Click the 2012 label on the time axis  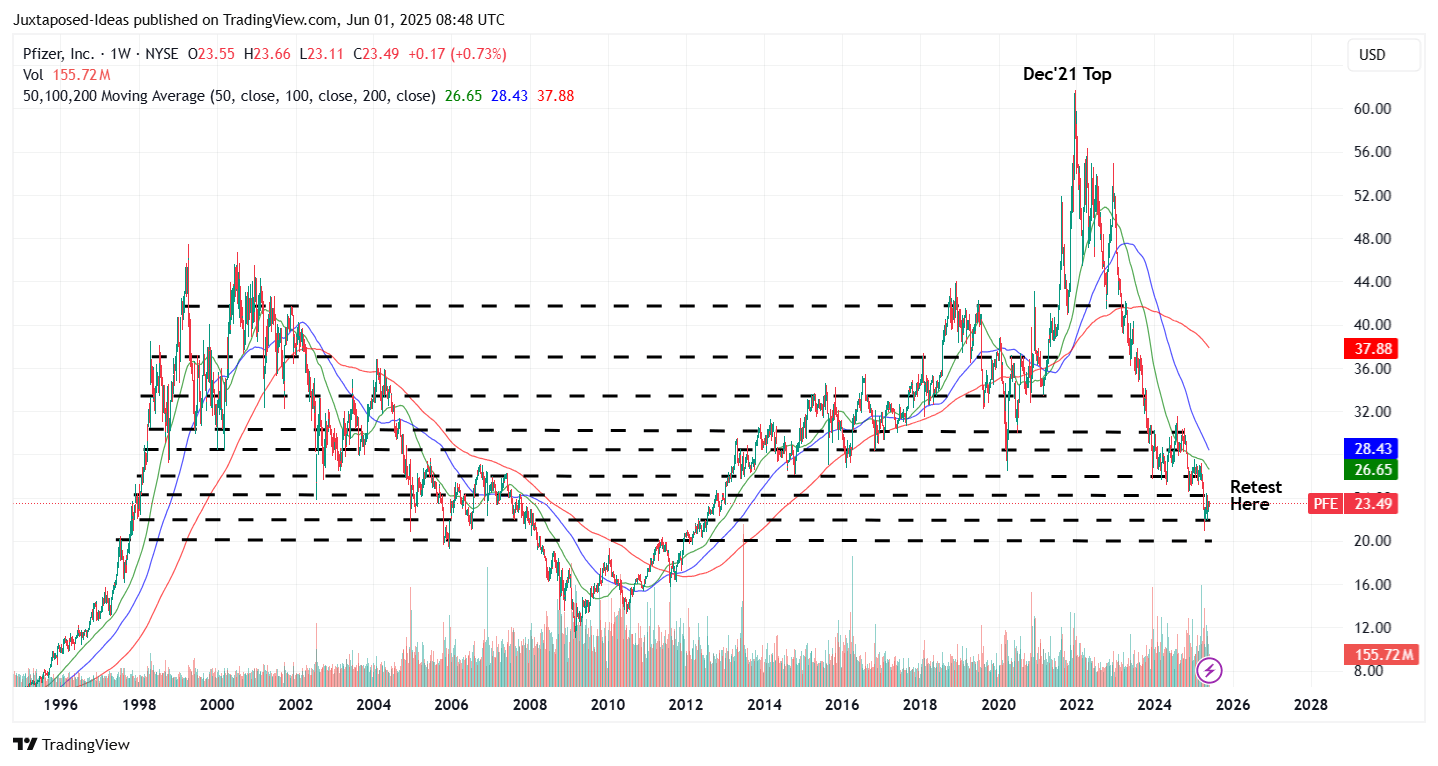(x=686, y=705)
